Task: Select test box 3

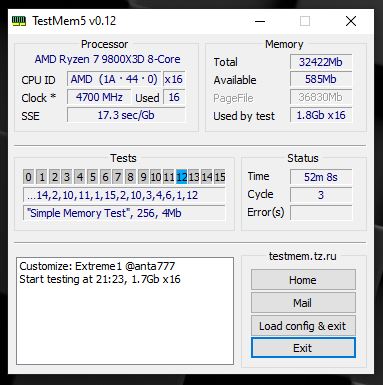Action: (x=67, y=177)
